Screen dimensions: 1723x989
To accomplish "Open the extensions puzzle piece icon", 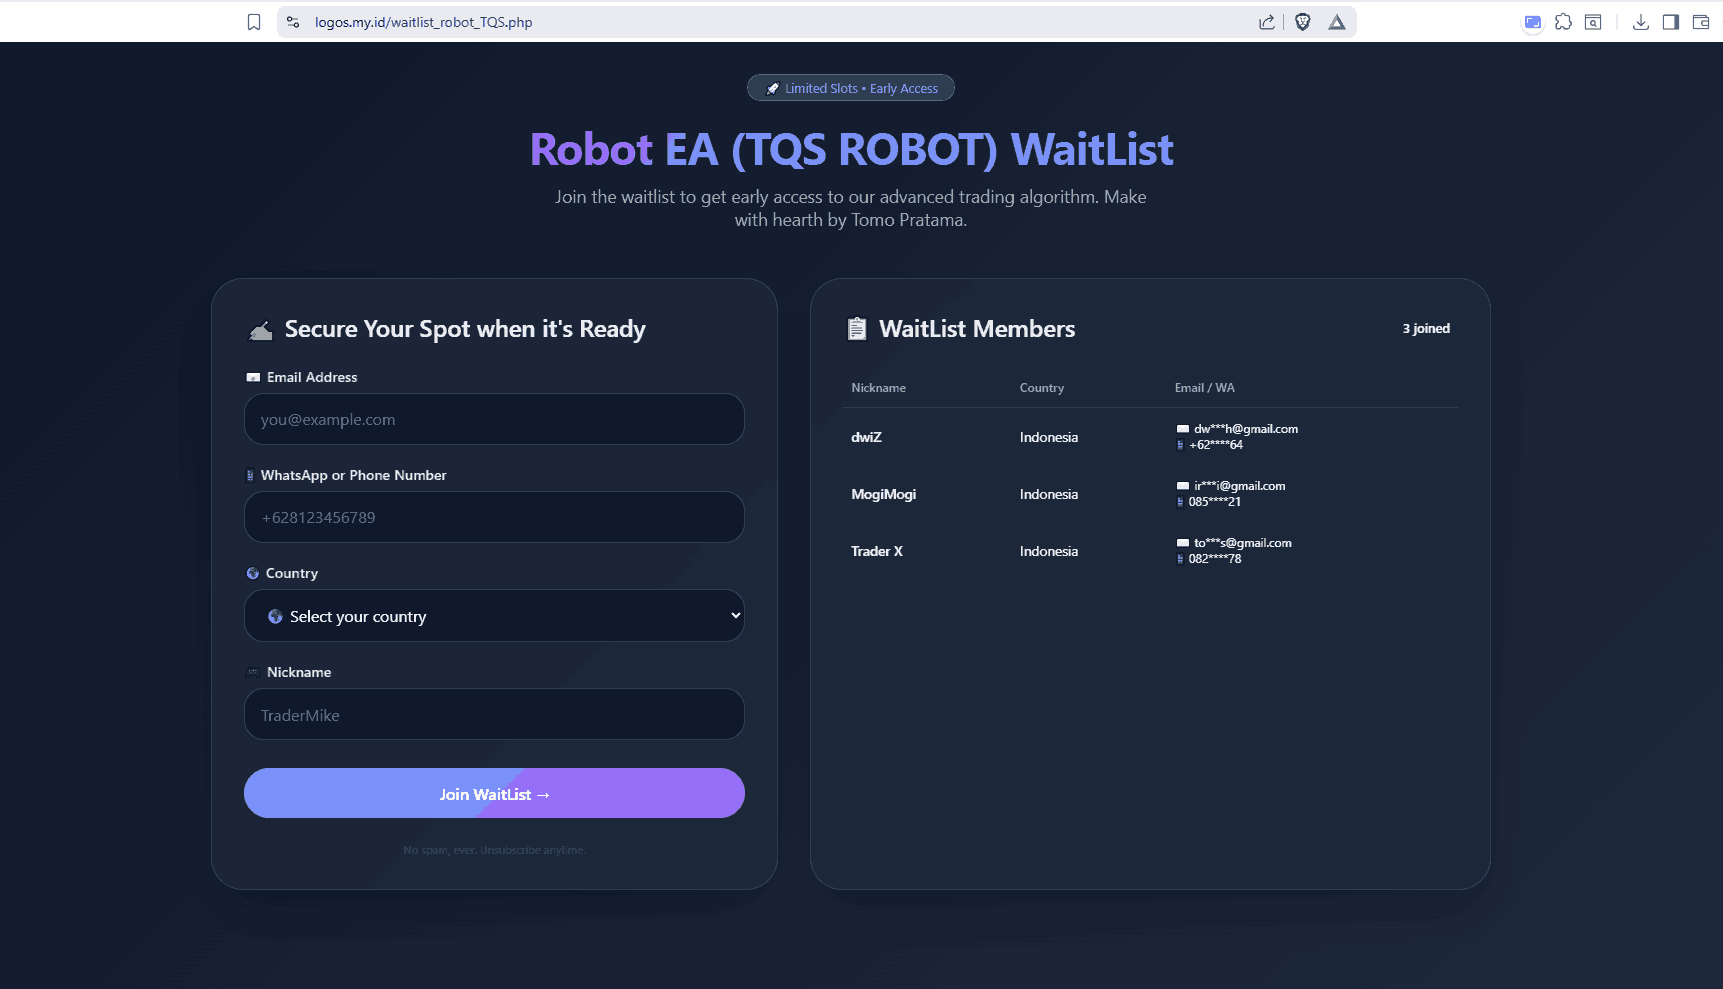I will (1563, 22).
